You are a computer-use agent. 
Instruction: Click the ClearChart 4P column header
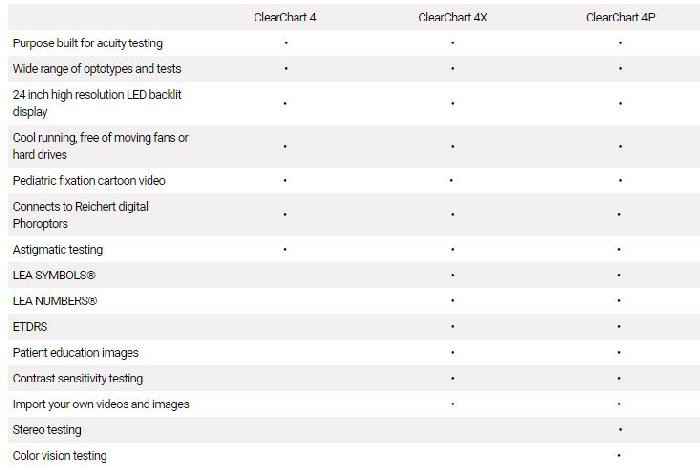tap(619, 17)
